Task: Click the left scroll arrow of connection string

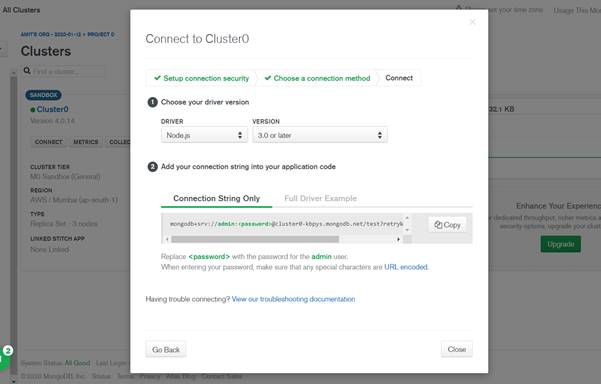Action: [167, 240]
